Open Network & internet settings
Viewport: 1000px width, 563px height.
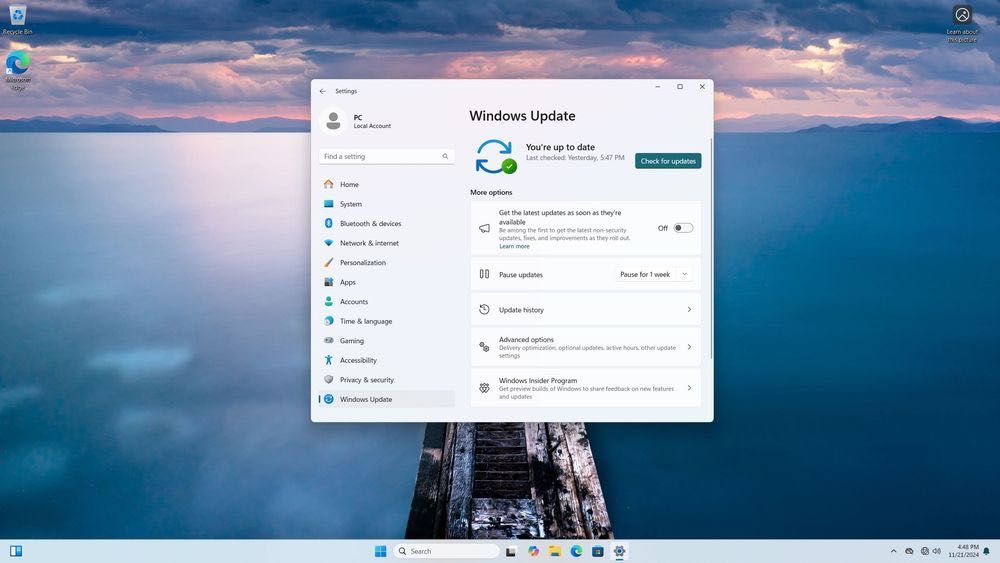click(386, 243)
